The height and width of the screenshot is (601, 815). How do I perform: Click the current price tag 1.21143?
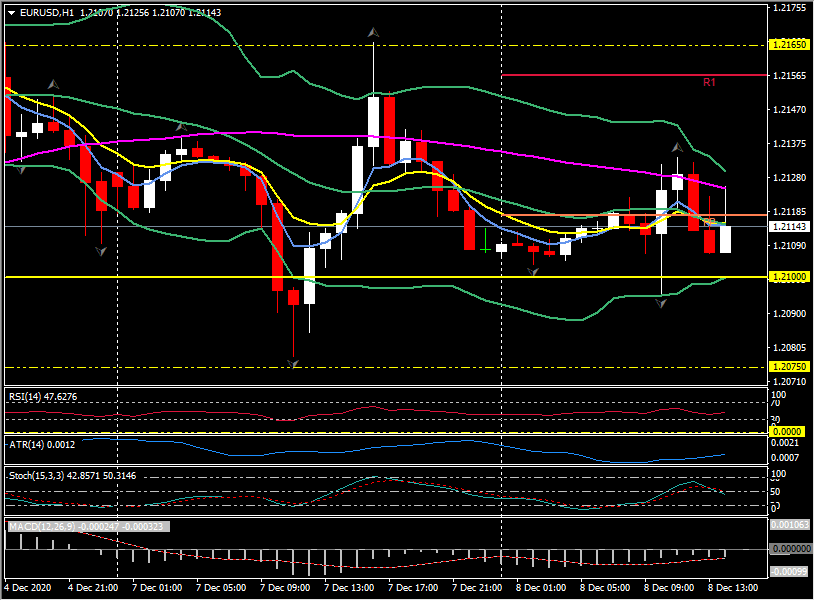[789, 227]
